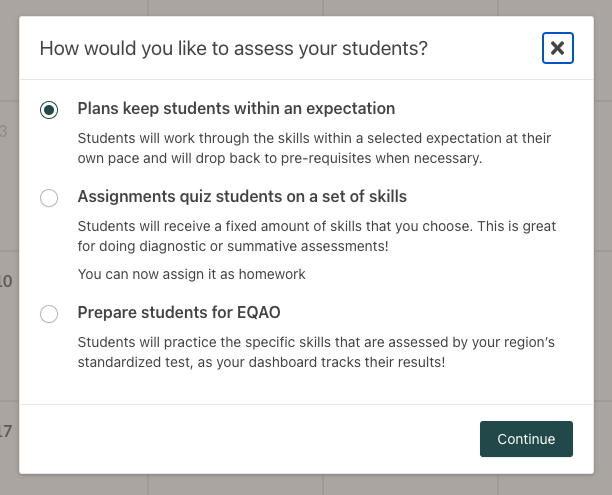This screenshot has width=612, height=495.
Task: Click 'Assignments quiz students on a set of skills' label
Action: click(242, 197)
